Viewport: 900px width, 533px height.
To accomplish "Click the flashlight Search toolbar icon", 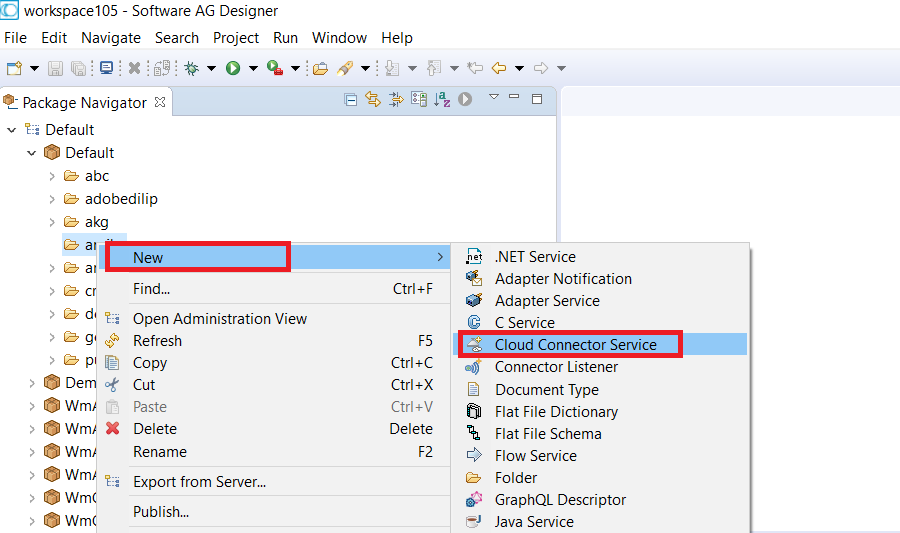I will point(345,68).
